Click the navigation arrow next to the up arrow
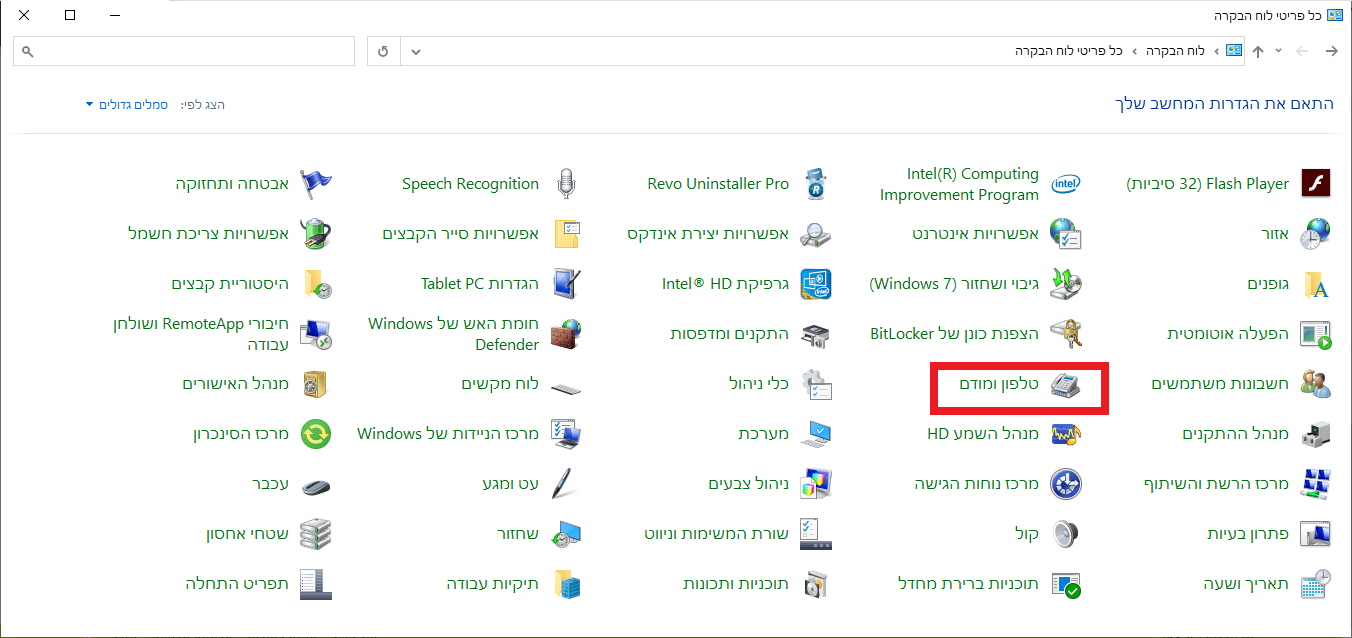The height and width of the screenshot is (638, 1352). click(x=1301, y=51)
